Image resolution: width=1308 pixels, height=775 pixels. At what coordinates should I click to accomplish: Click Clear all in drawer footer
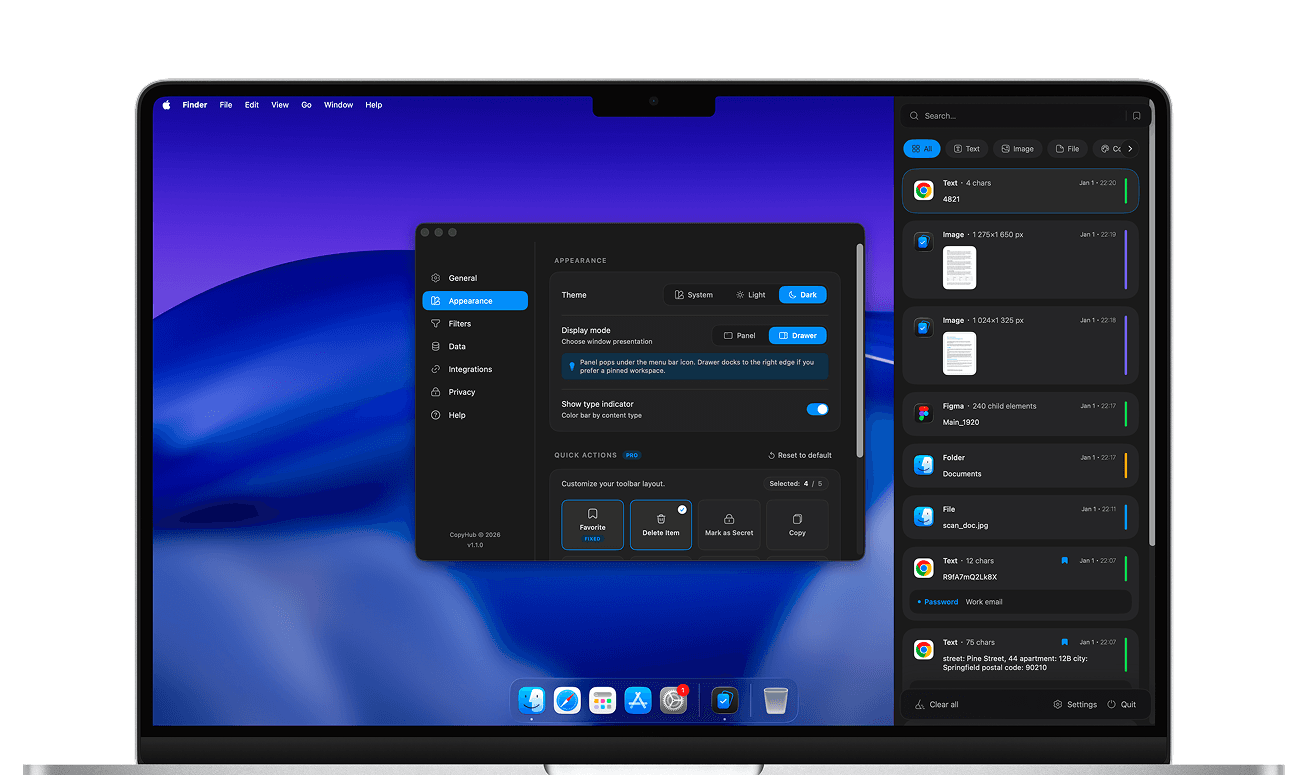tap(937, 705)
